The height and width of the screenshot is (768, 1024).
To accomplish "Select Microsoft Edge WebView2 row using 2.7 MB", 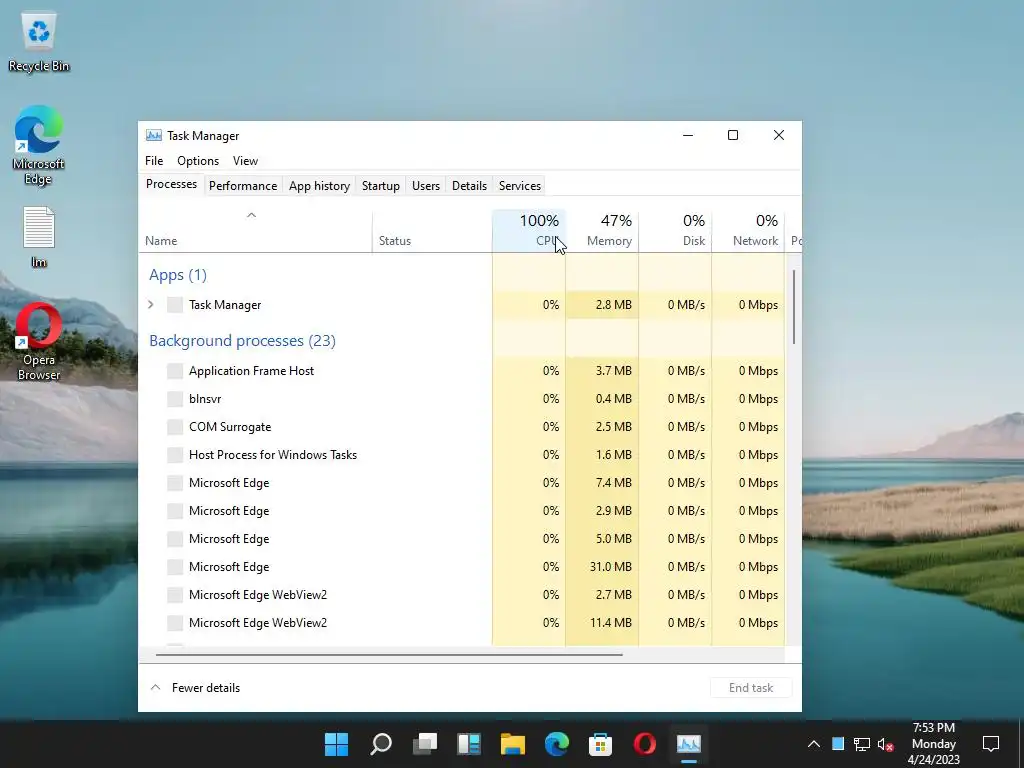I will [462, 596].
